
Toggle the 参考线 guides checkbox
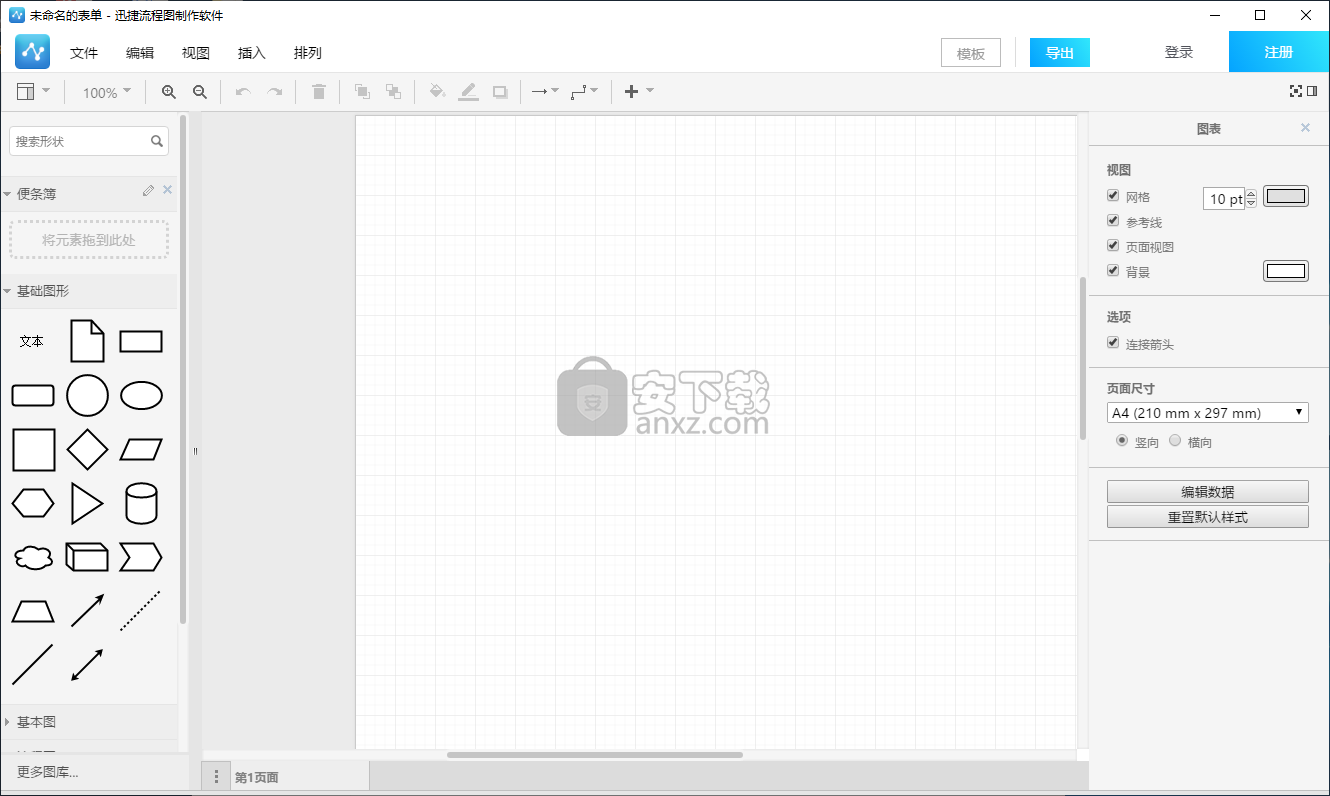point(1113,221)
